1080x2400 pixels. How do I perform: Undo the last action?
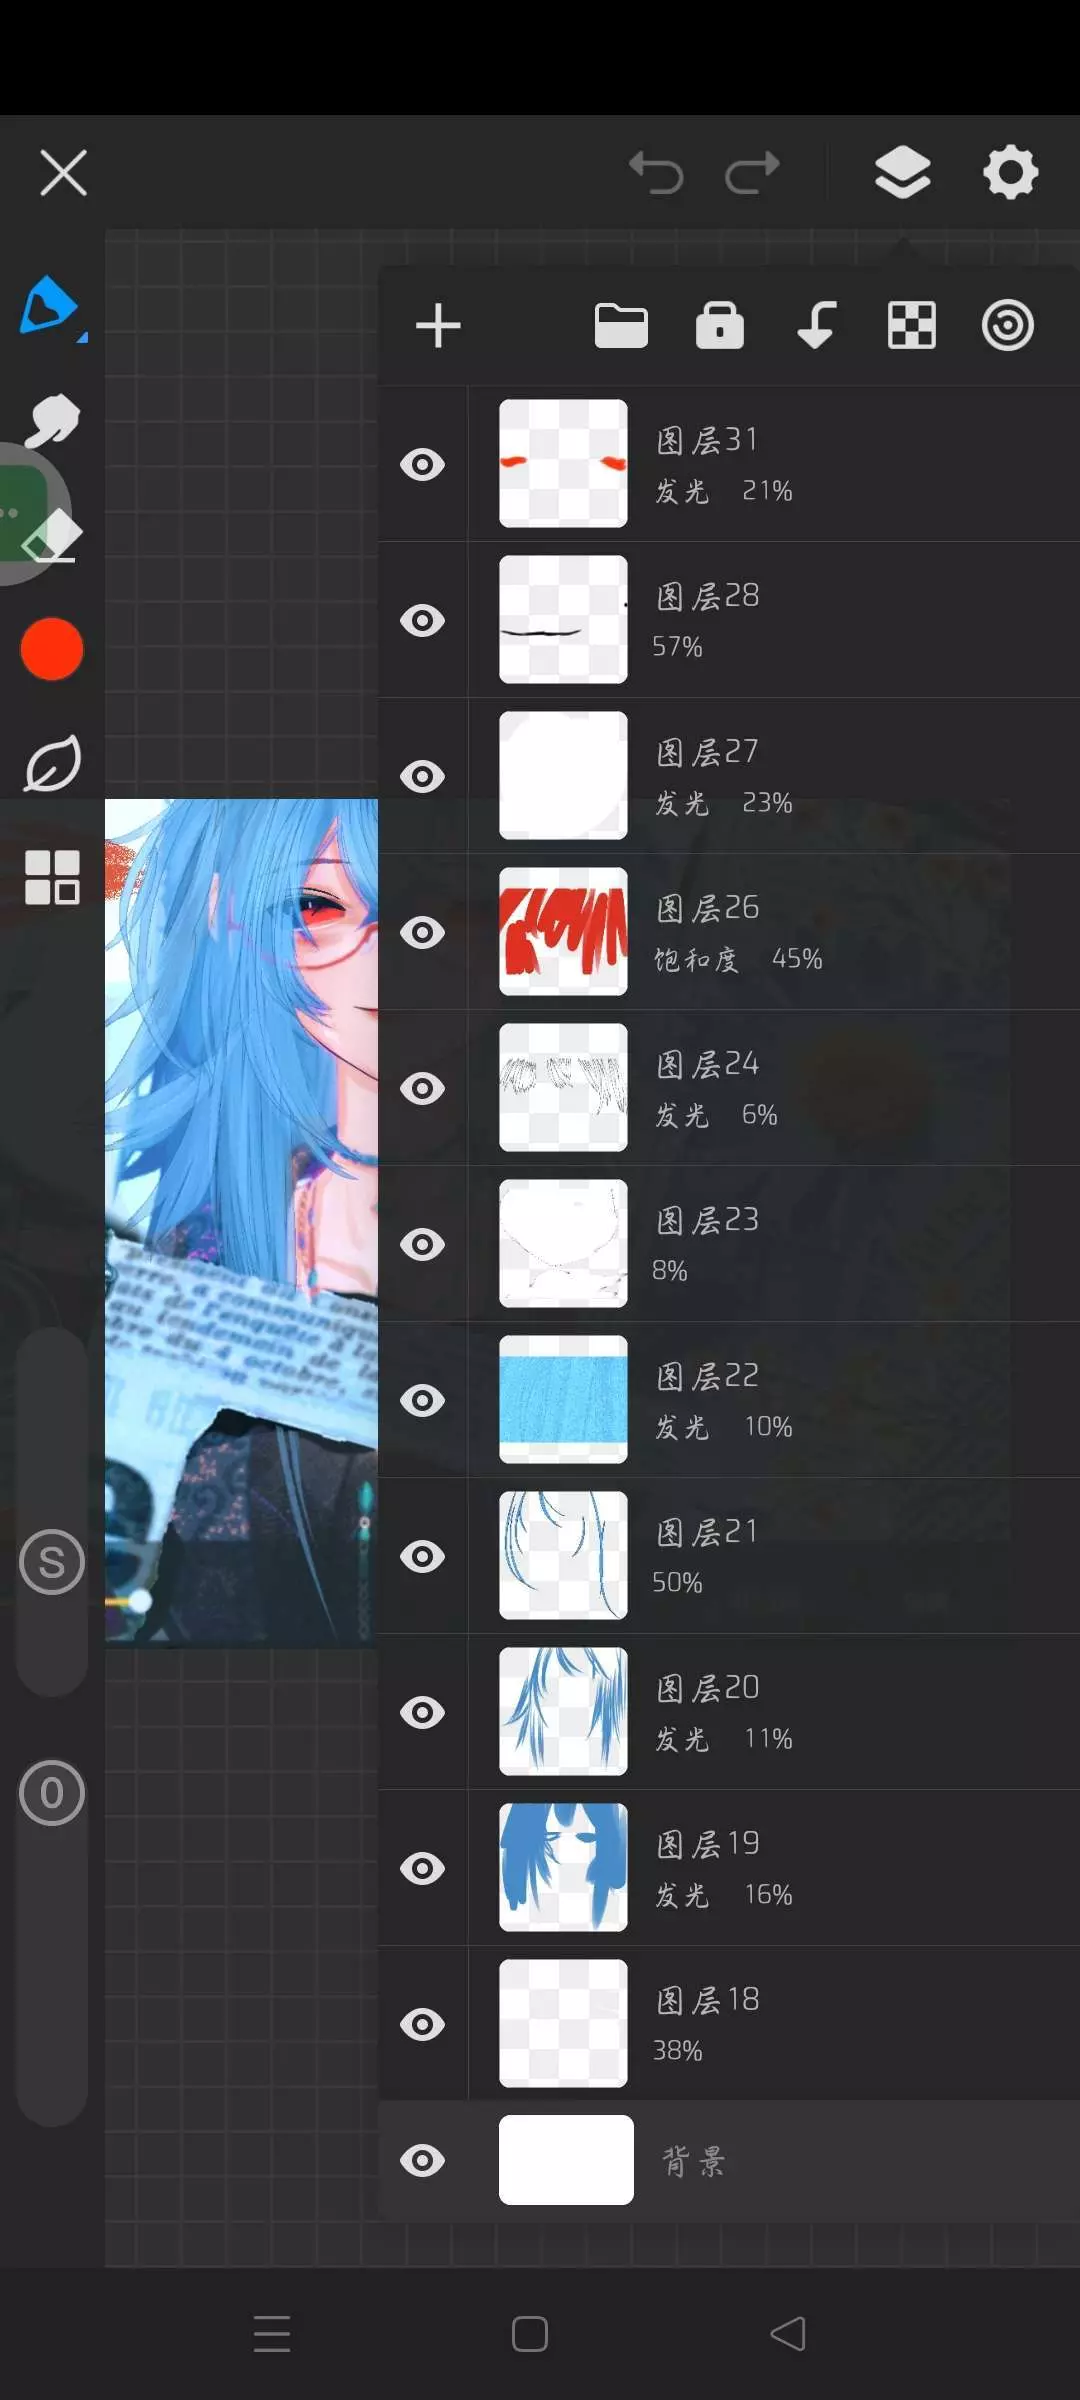656,173
